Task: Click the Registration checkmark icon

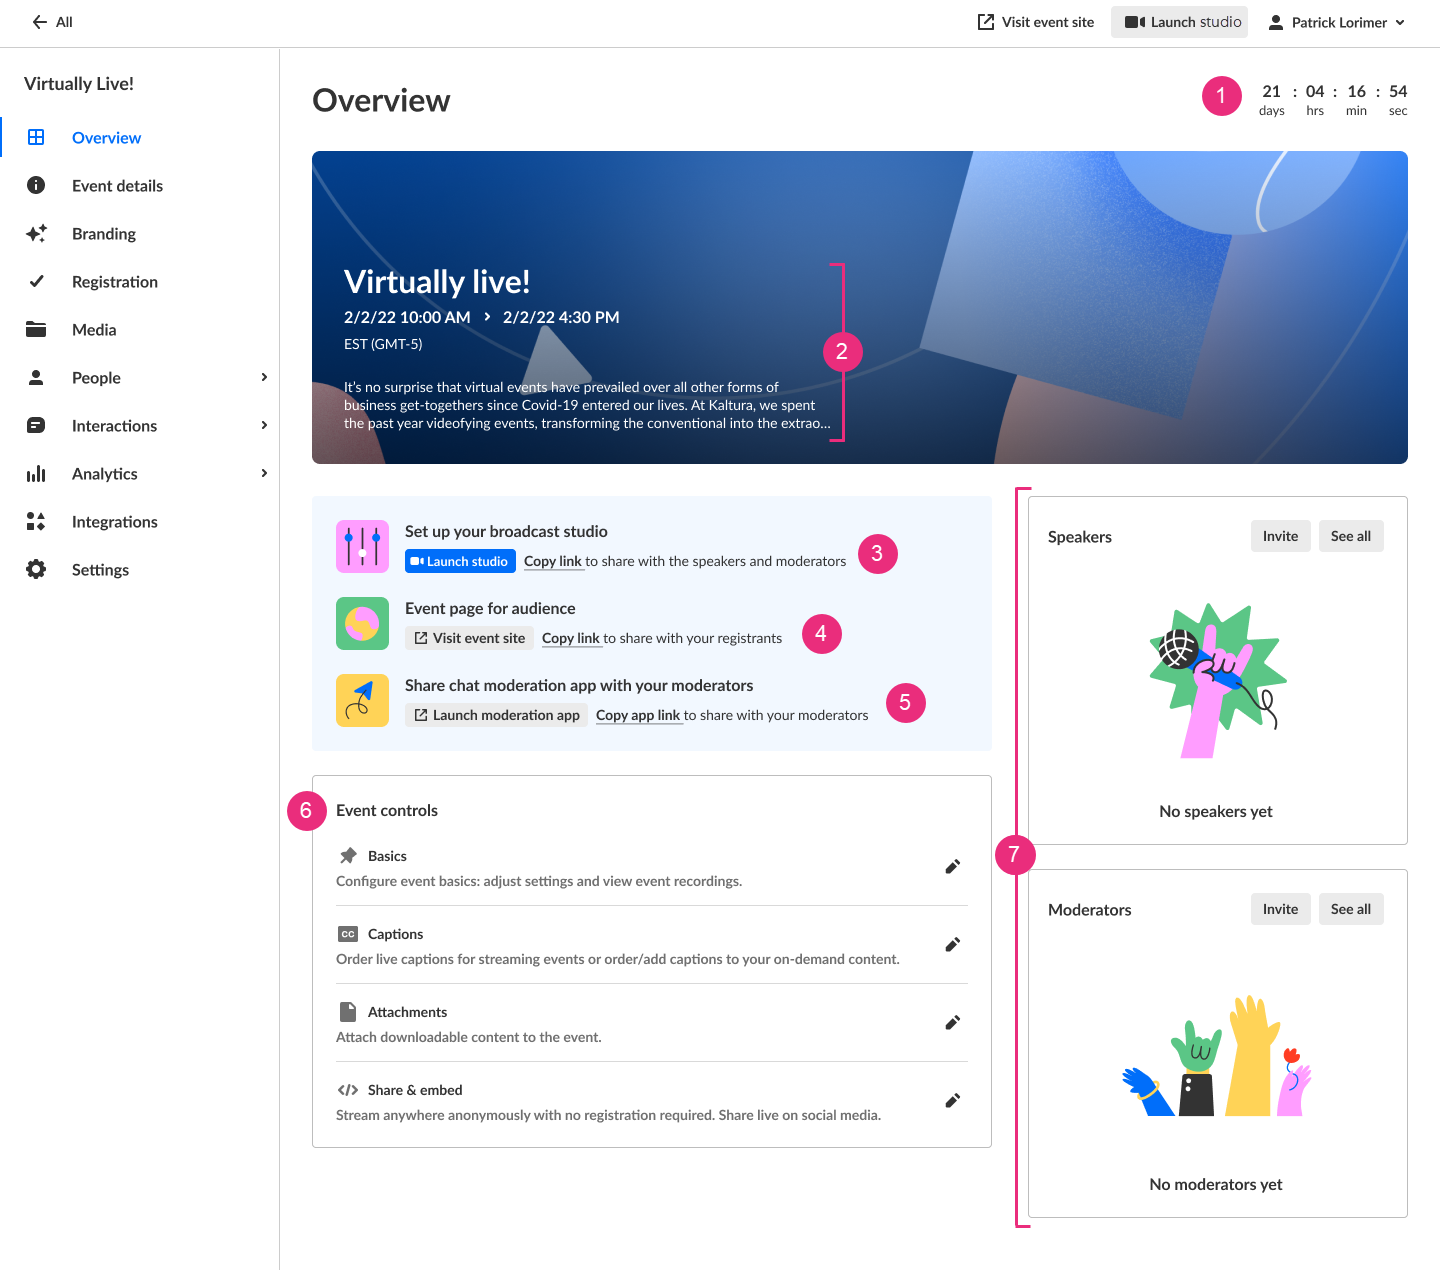Action: [36, 281]
